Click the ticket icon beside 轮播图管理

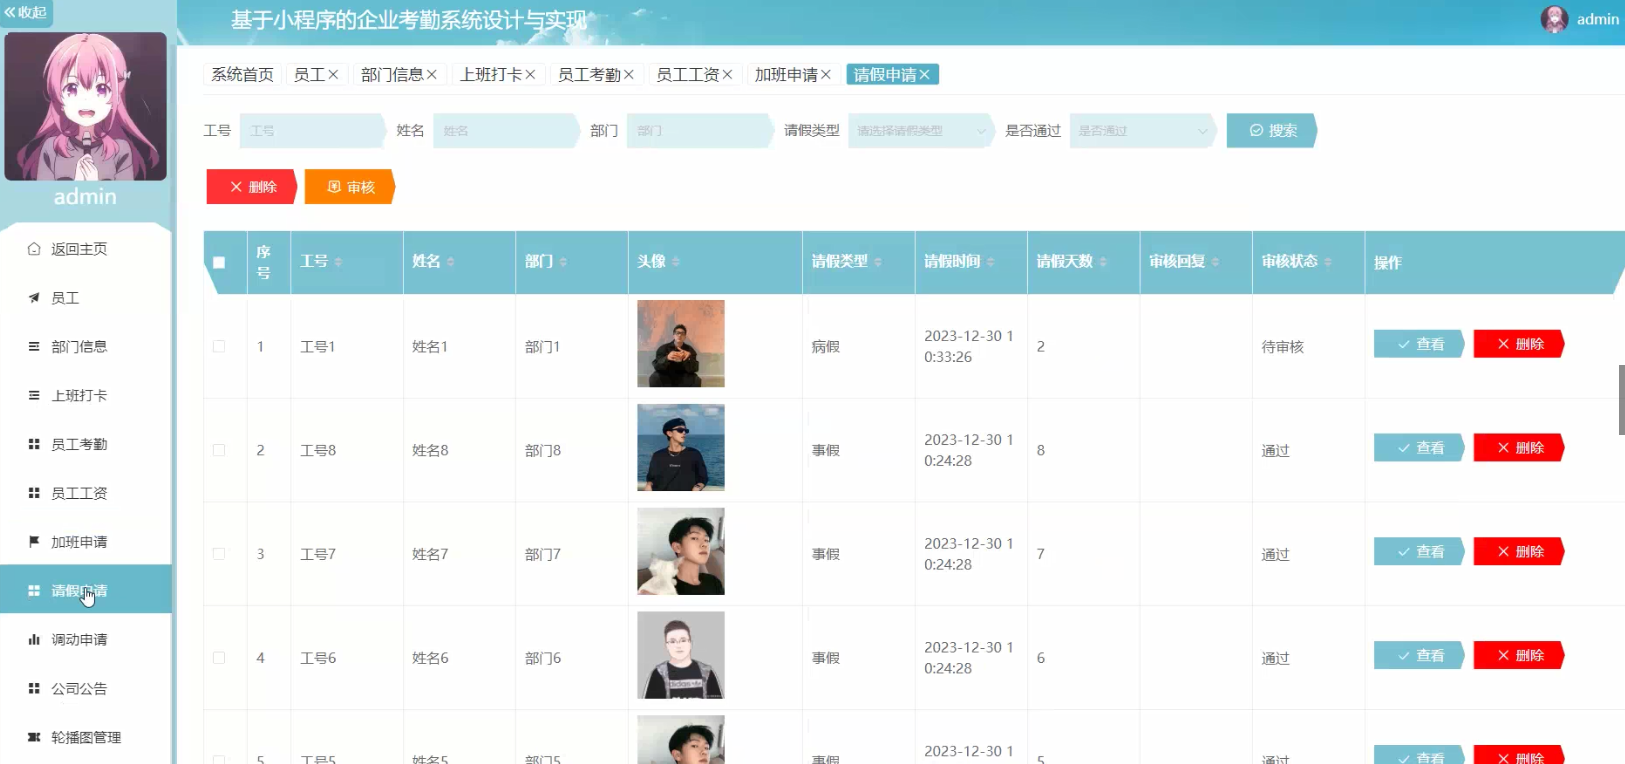point(34,737)
